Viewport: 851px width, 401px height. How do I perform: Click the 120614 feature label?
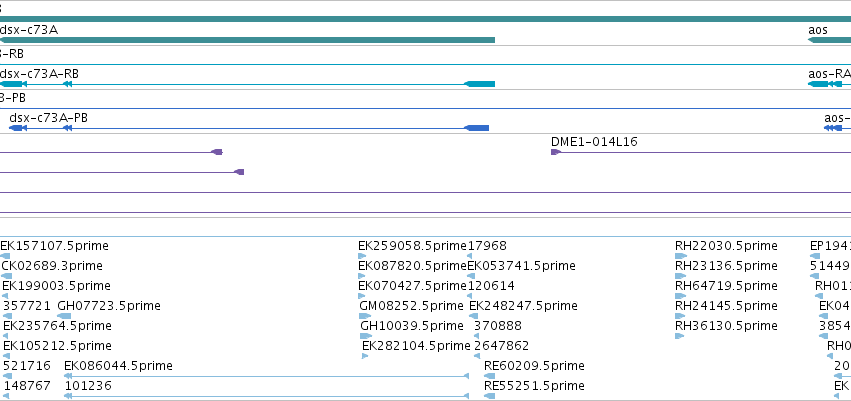click(x=491, y=286)
